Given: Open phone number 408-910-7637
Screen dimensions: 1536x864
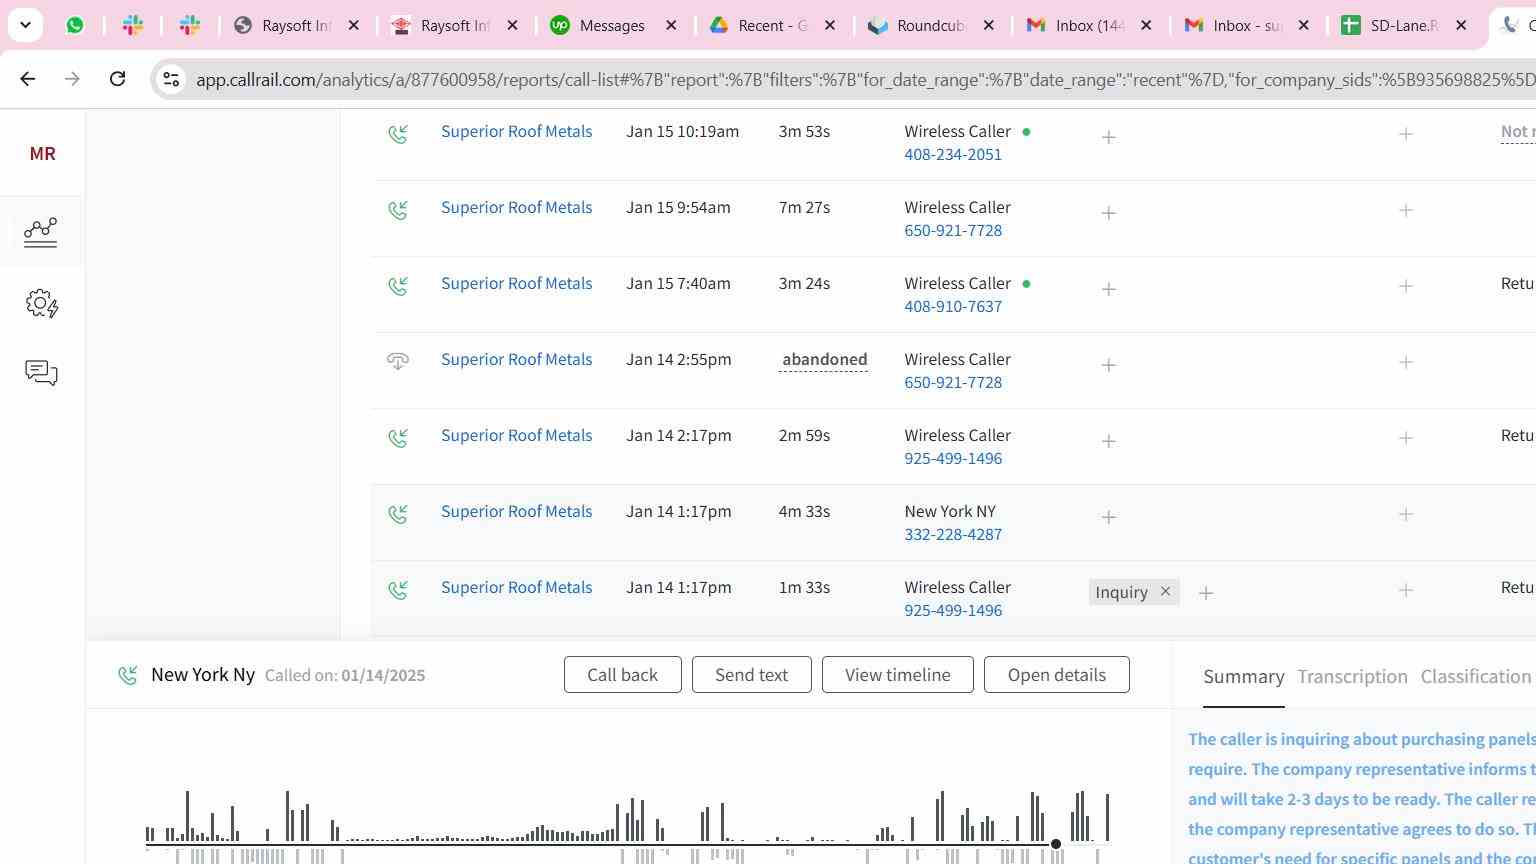Looking at the screenshot, I should (953, 306).
